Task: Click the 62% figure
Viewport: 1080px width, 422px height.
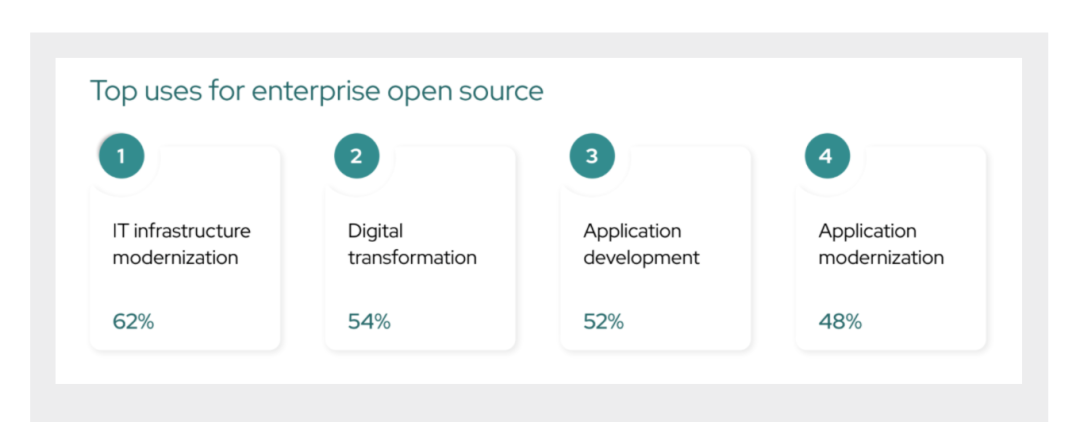Action: [x=133, y=322]
